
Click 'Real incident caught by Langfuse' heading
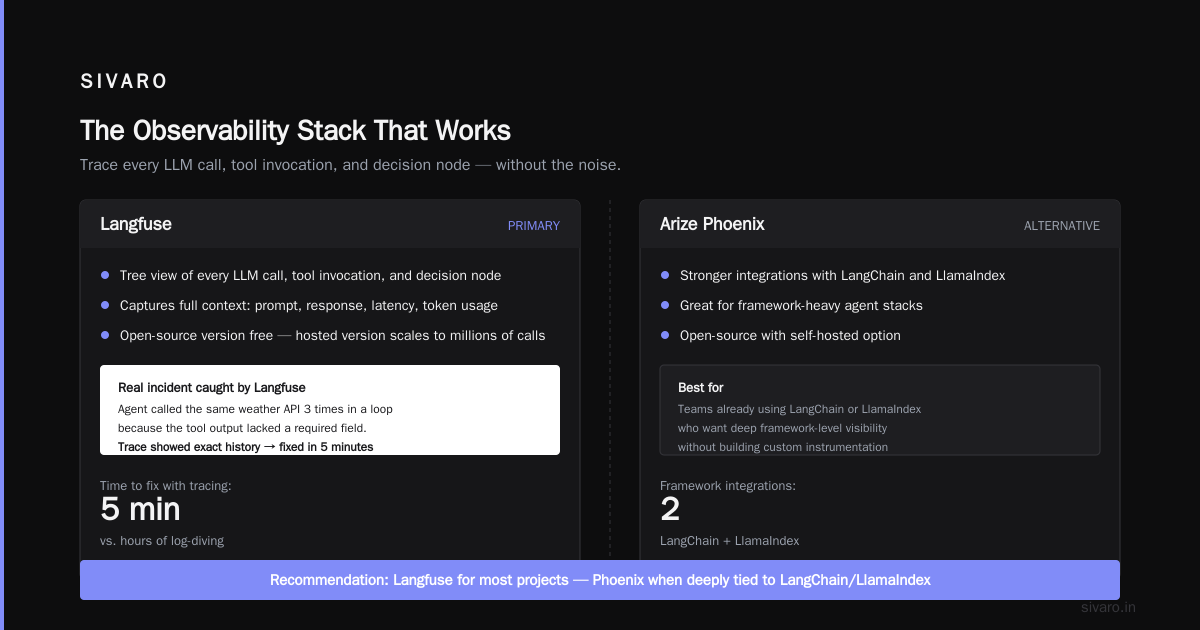(212, 387)
